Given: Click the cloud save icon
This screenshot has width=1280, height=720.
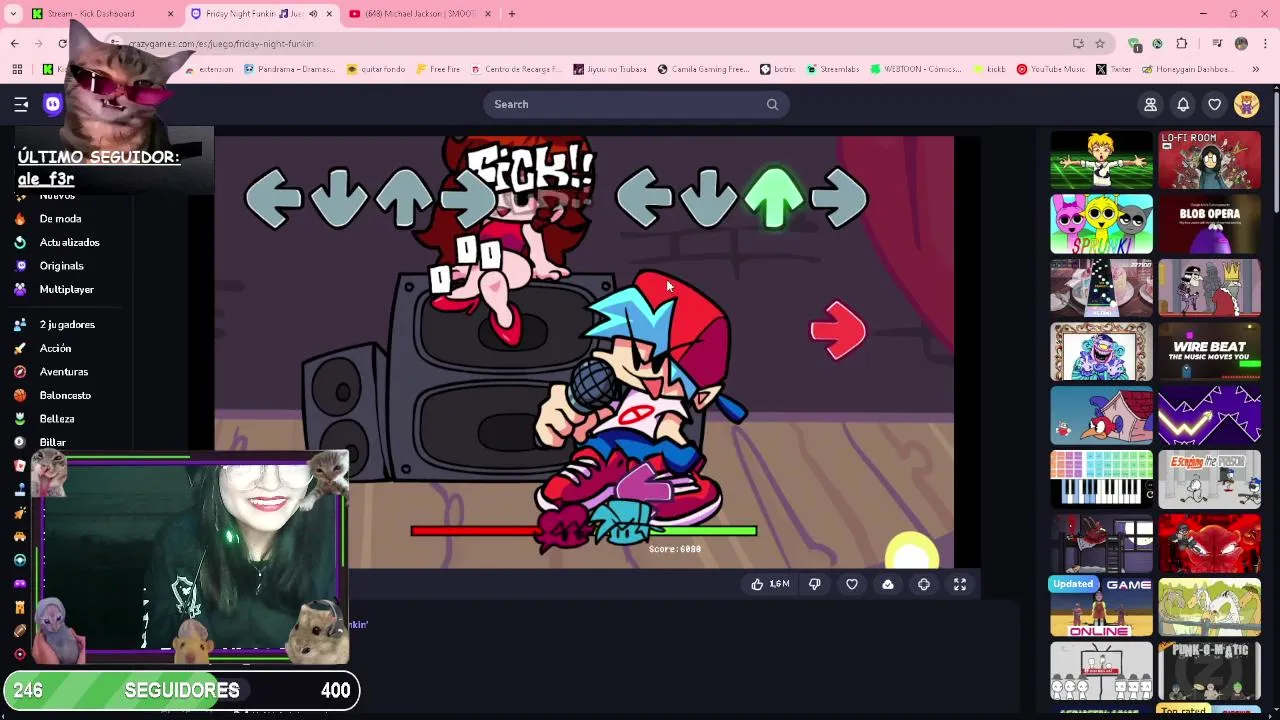Looking at the screenshot, I should [888, 584].
